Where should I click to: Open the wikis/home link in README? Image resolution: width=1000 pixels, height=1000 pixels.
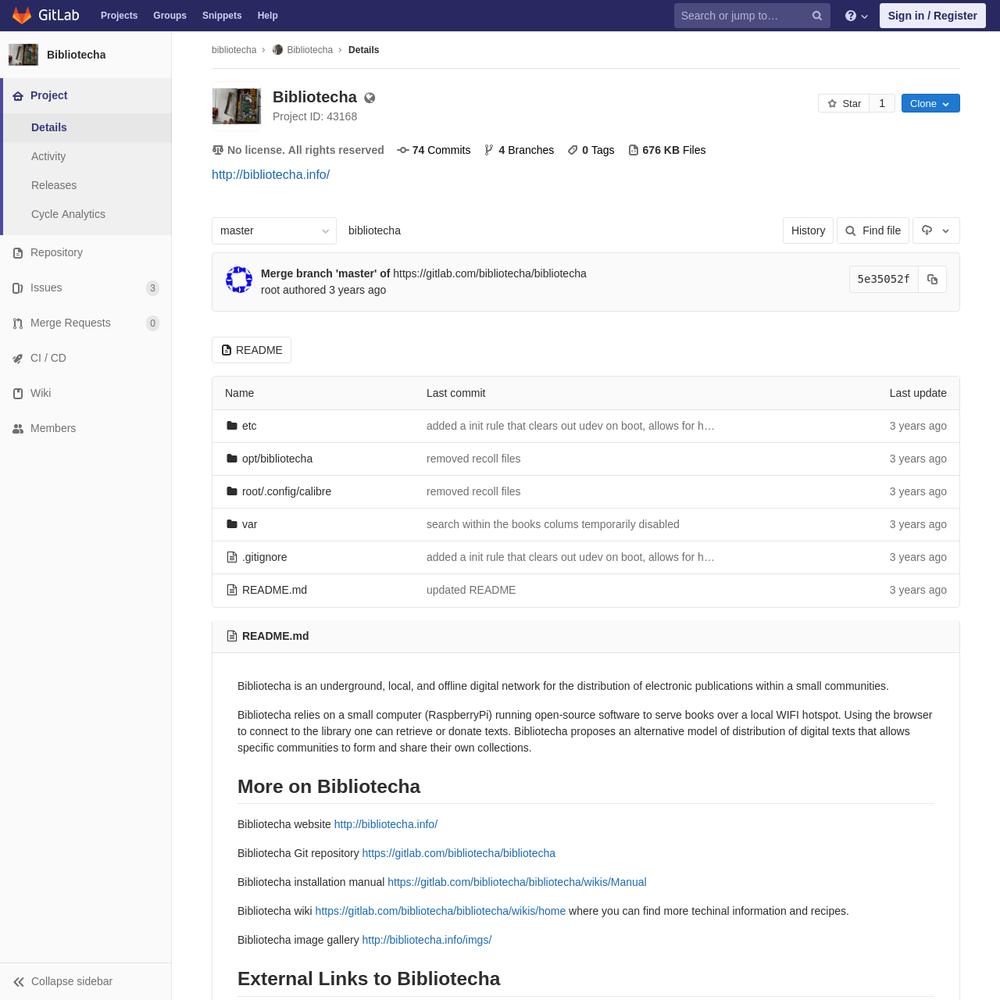440,911
